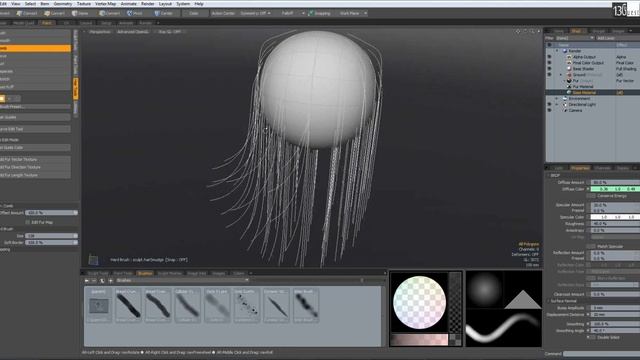Image resolution: width=640 pixels, height=360 pixels.
Task: Click the plus icon in brush browser
Action: click(x=111, y=281)
